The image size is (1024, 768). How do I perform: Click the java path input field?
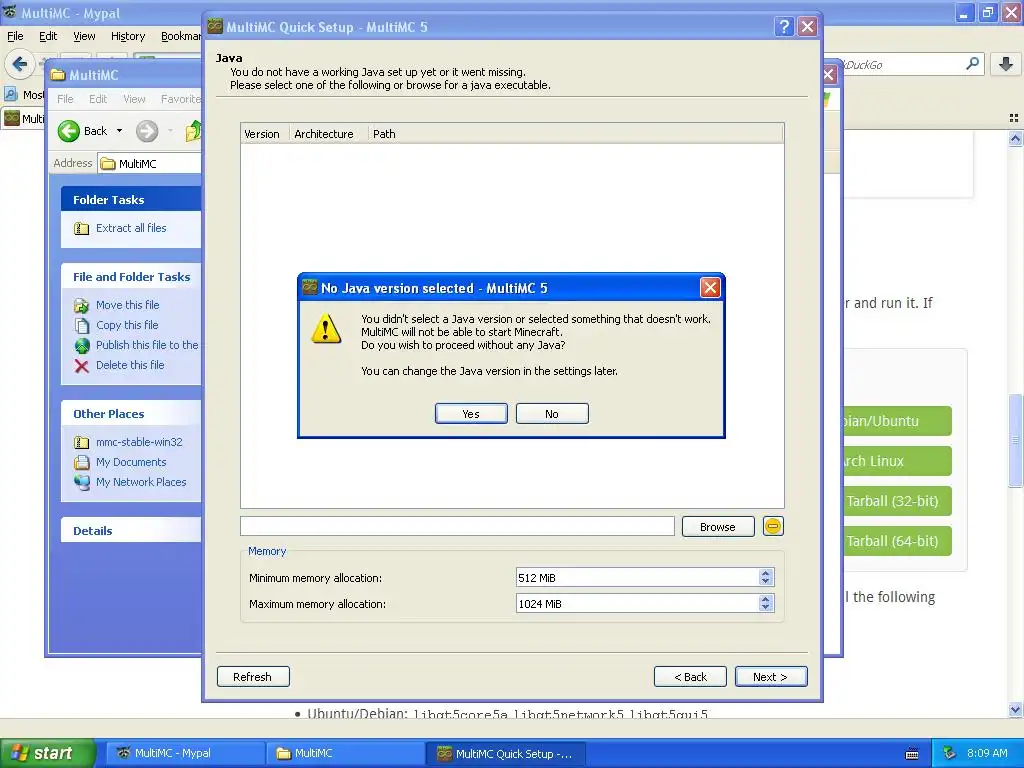[x=457, y=526]
